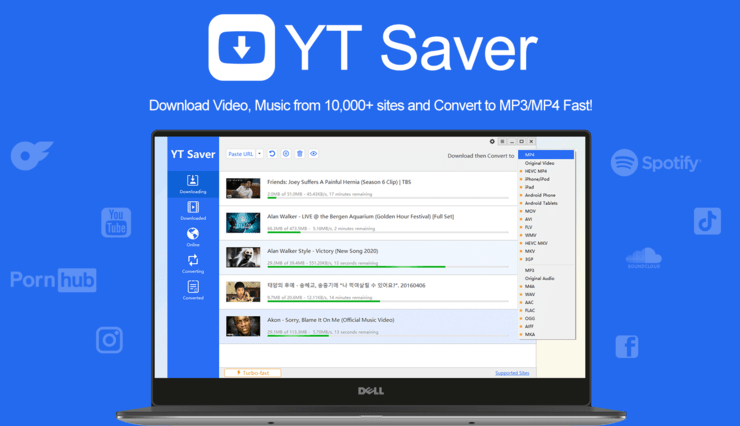740x426 pixels.
Task: Choose 3GP format option
Action: [529, 259]
